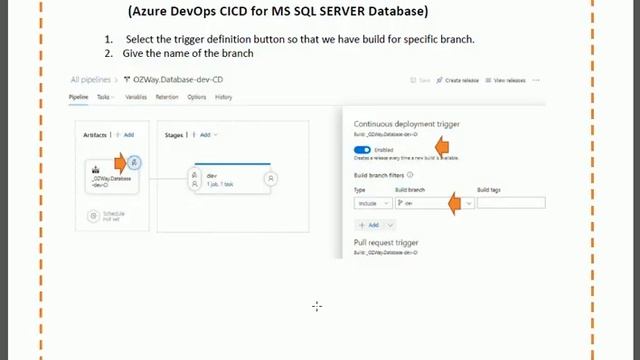Image resolution: width=640 pixels, height=360 pixels.
Task: Toggle the Continuous deployment trigger Enabled switch
Action: pos(362,150)
